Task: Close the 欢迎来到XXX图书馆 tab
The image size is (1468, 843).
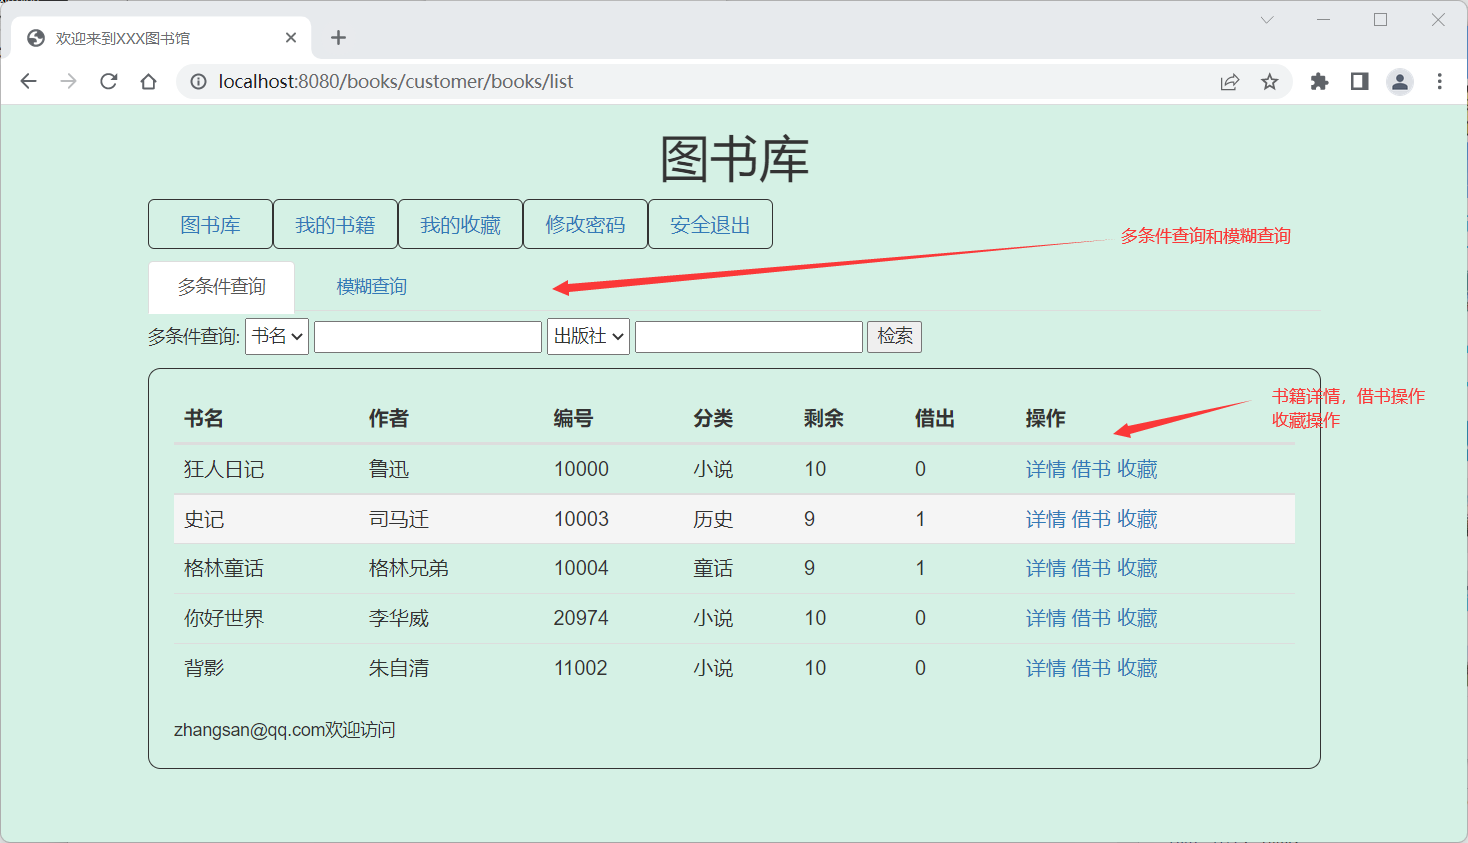Action: [291, 38]
